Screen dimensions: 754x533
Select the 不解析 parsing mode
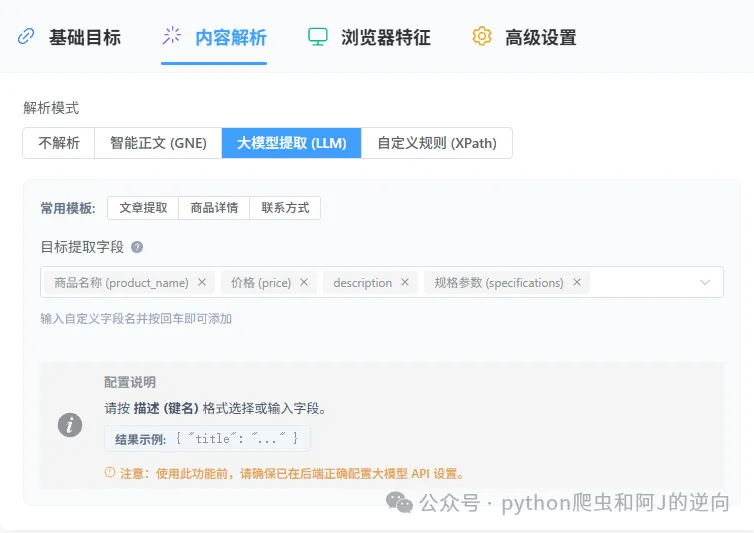coord(59,143)
